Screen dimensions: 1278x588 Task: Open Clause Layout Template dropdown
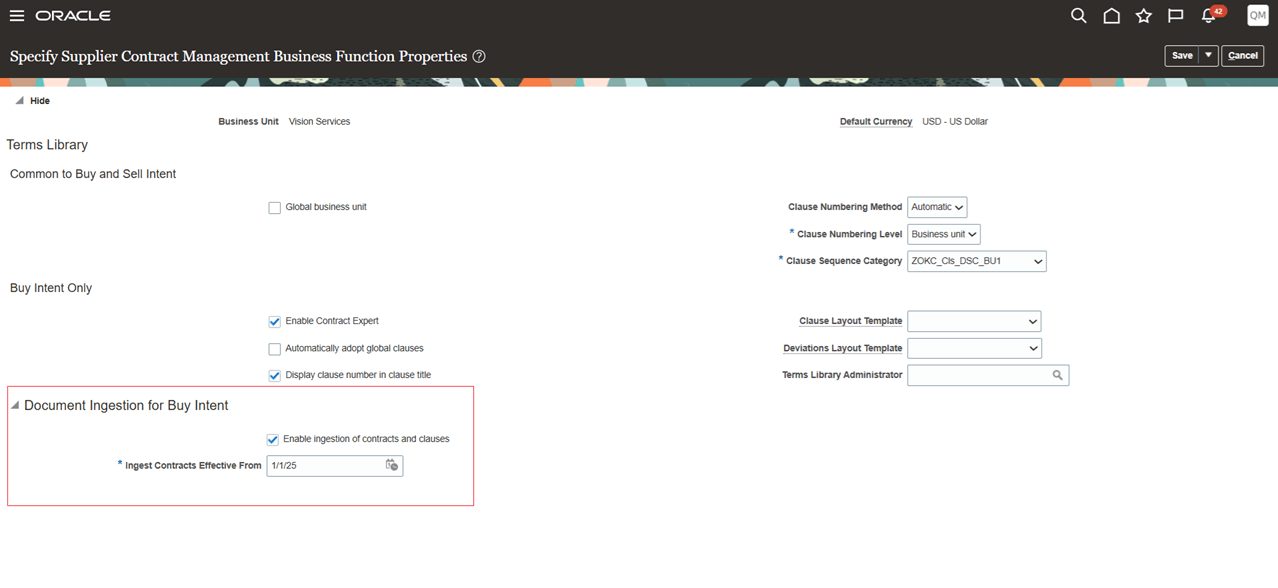click(974, 321)
